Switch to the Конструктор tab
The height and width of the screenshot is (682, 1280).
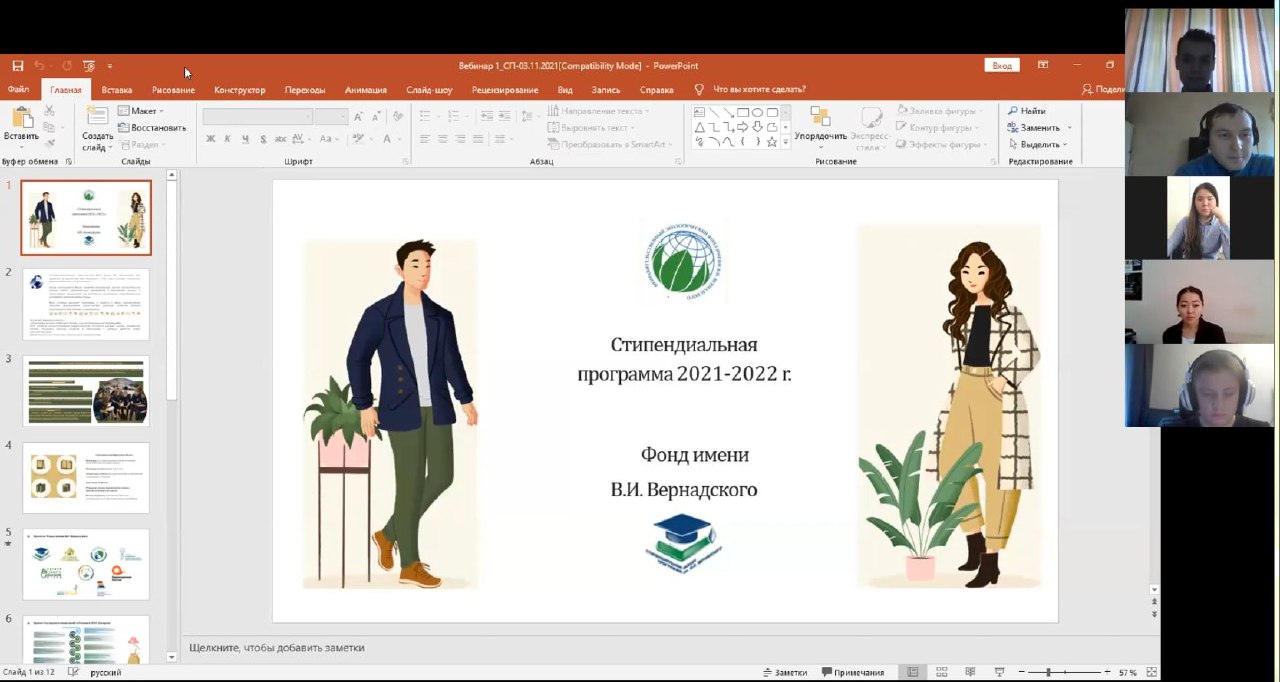240,90
